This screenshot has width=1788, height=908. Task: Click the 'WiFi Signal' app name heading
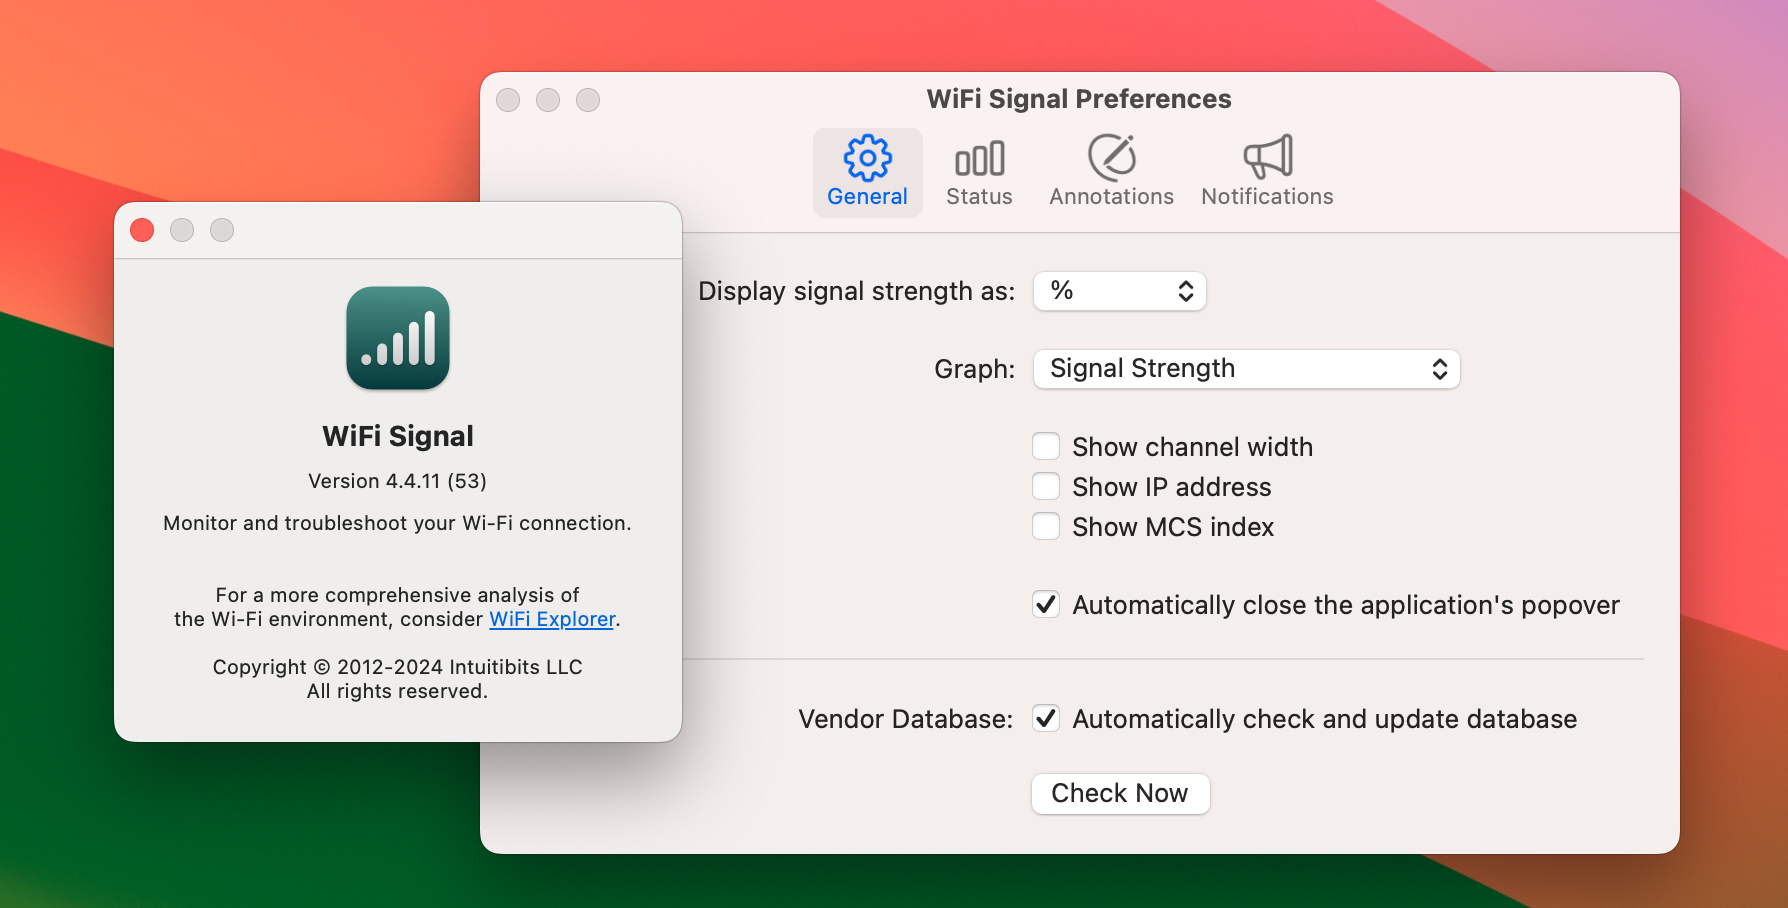[x=398, y=436]
